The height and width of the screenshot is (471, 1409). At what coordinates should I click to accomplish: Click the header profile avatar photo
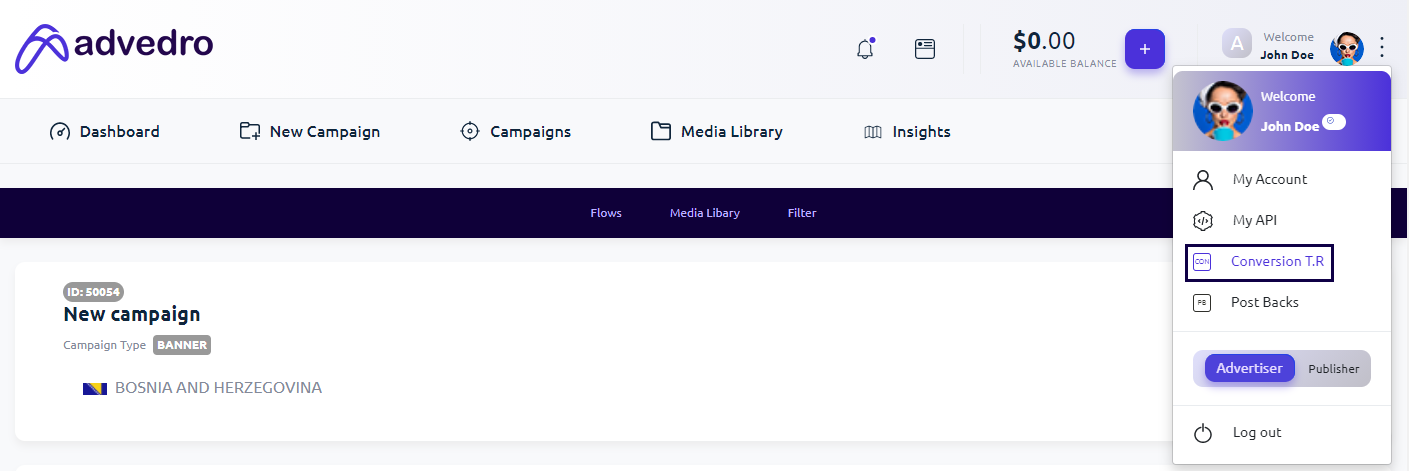(x=1346, y=47)
